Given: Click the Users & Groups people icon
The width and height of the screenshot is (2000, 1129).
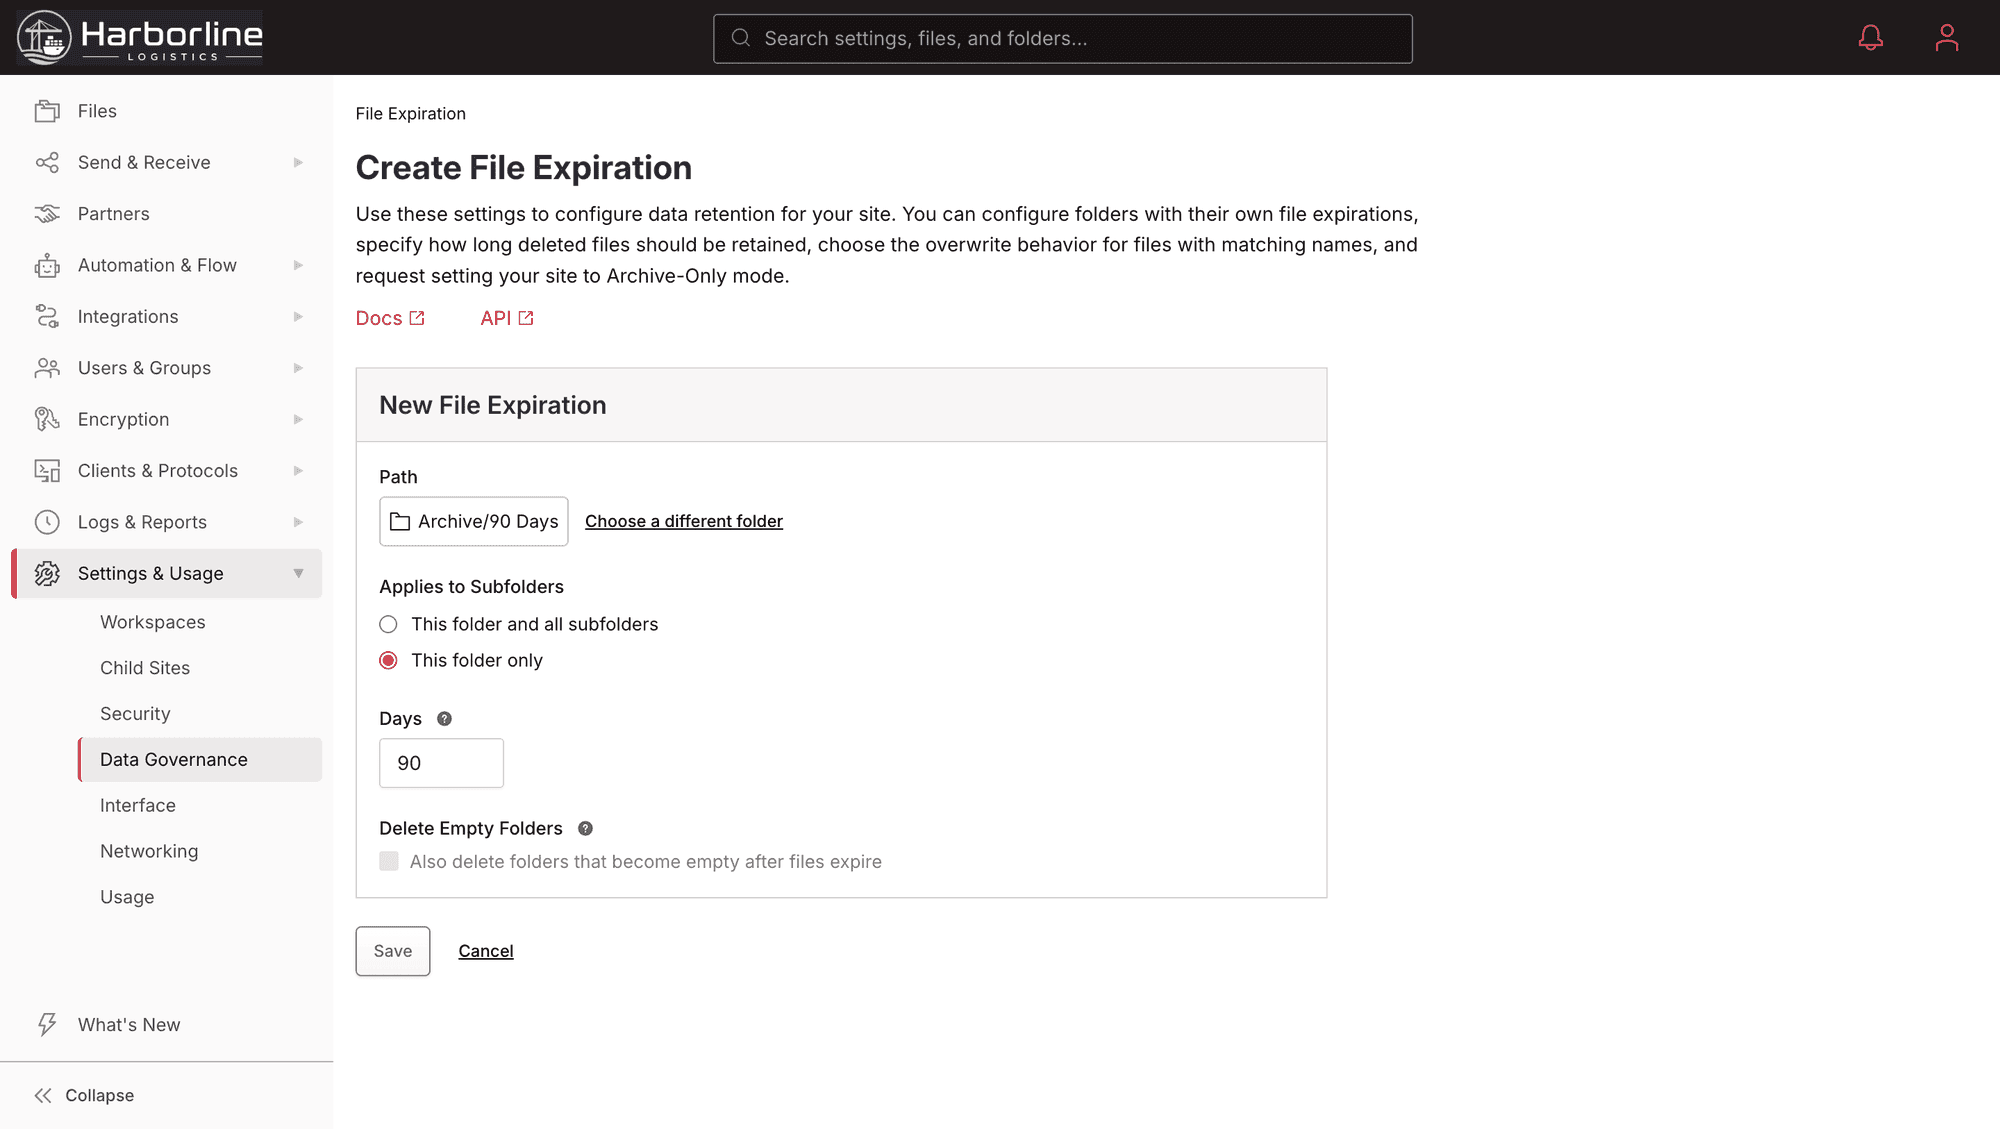Looking at the screenshot, I should coord(47,368).
